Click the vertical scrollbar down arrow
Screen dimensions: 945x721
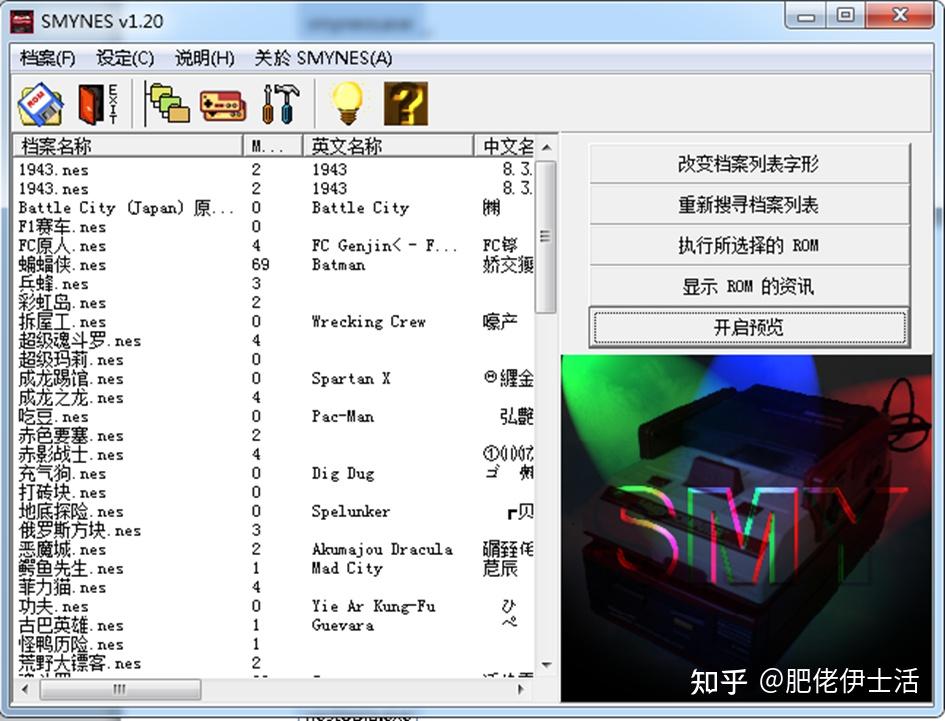pos(546,665)
